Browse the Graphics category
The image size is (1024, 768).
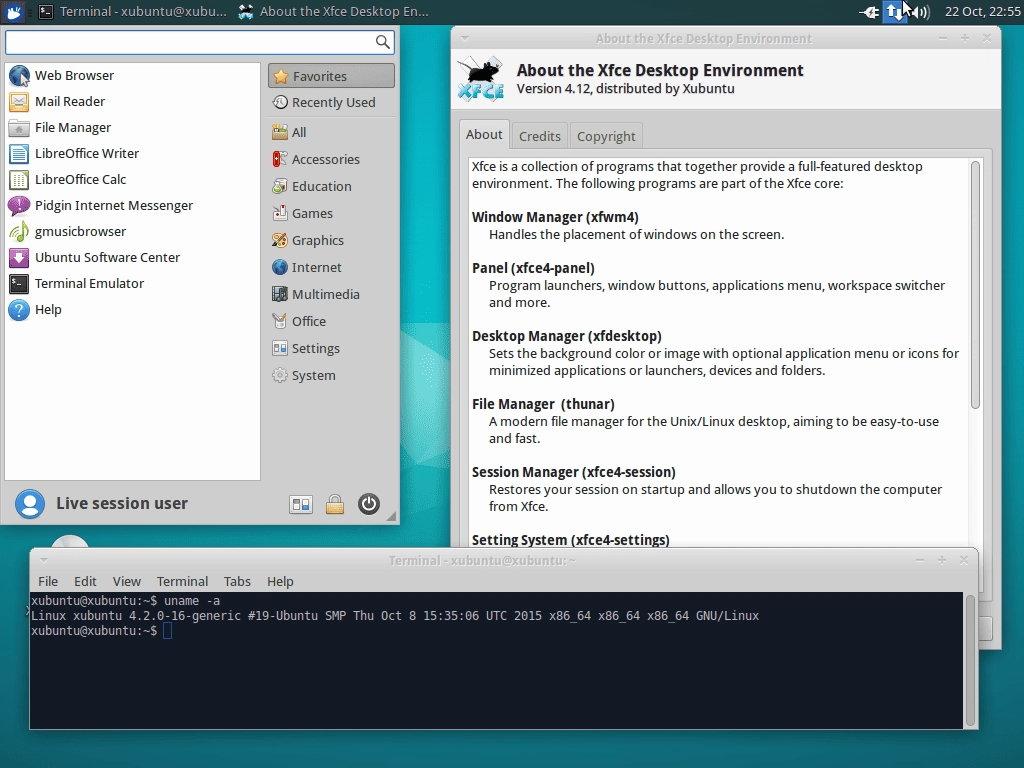(331, 240)
